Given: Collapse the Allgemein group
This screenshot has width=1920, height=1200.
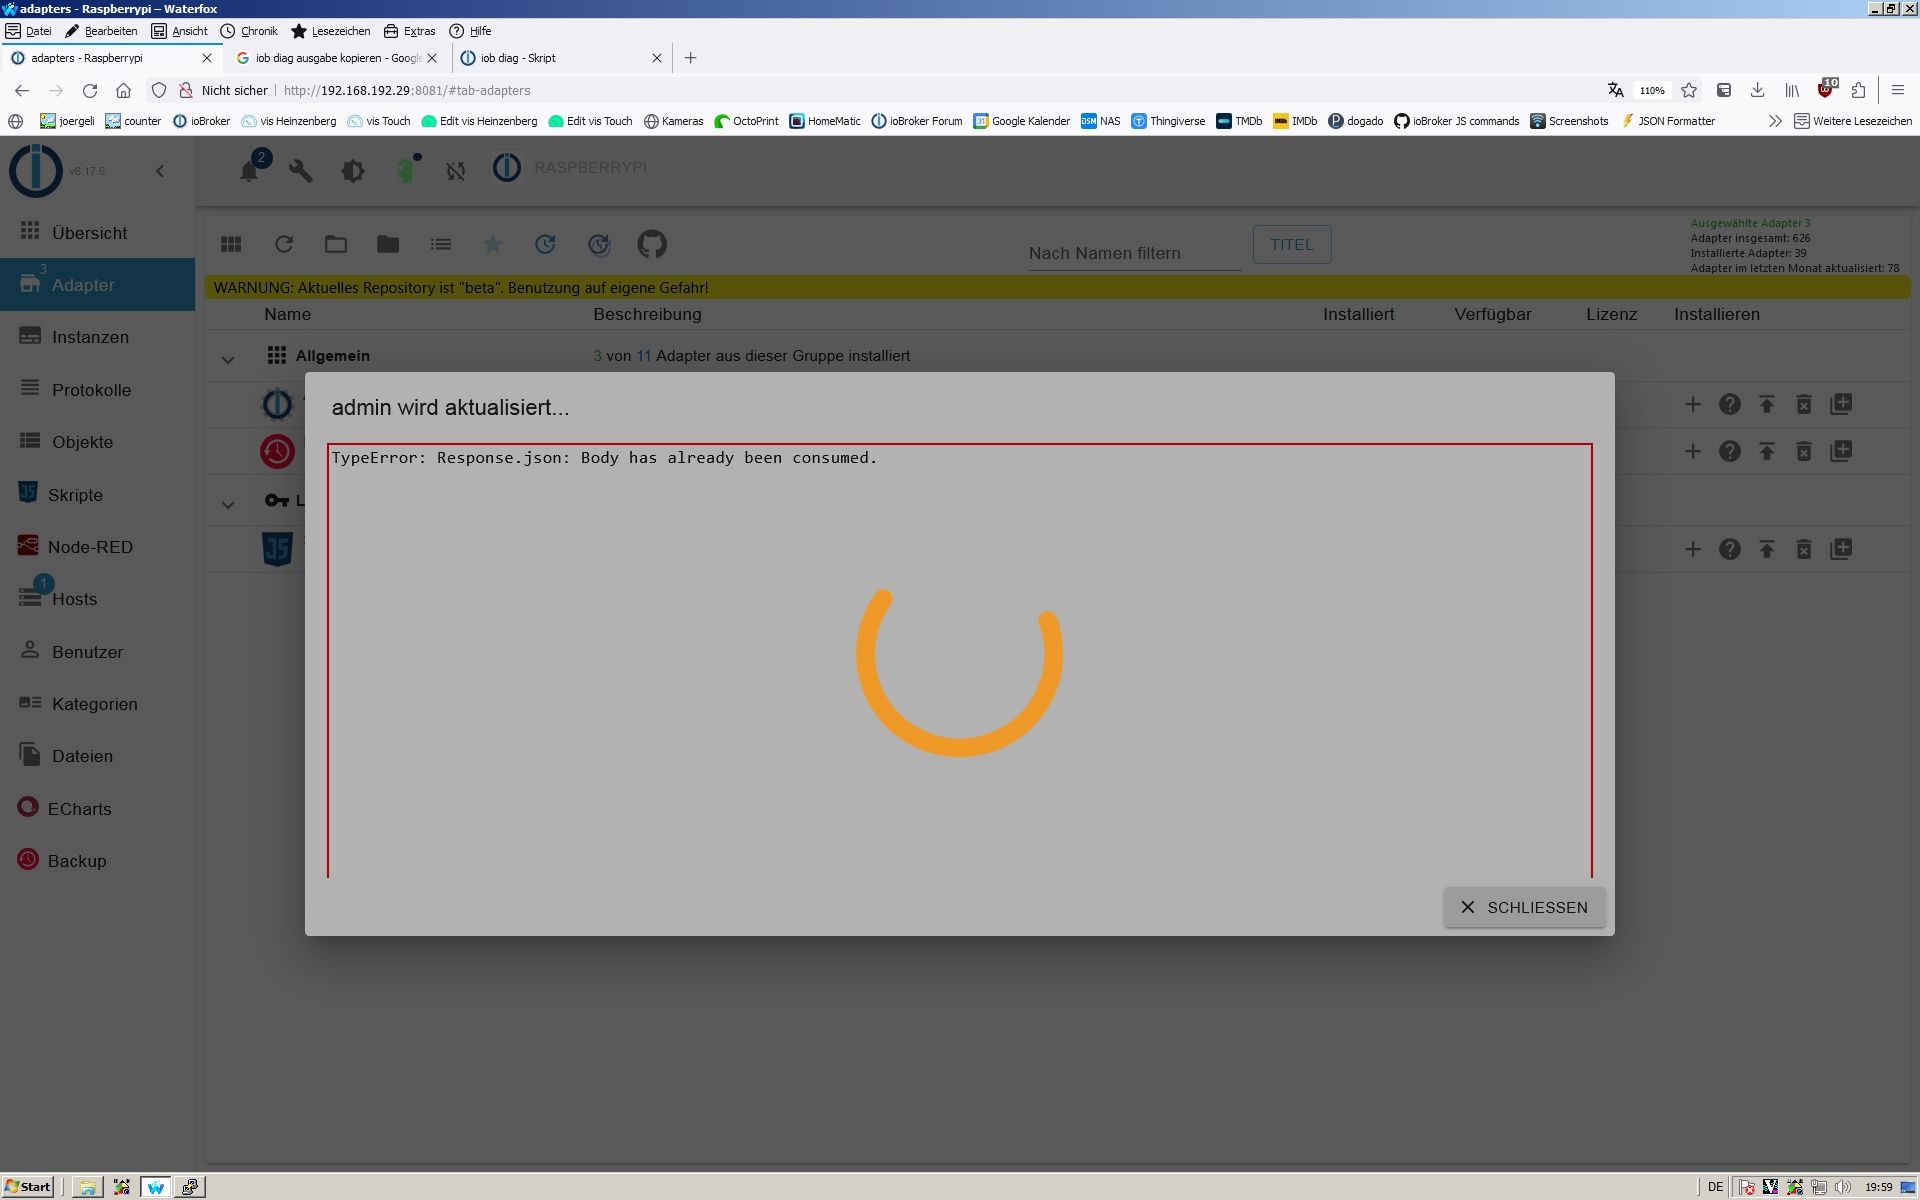Looking at the screenshot, I should 228,358.
